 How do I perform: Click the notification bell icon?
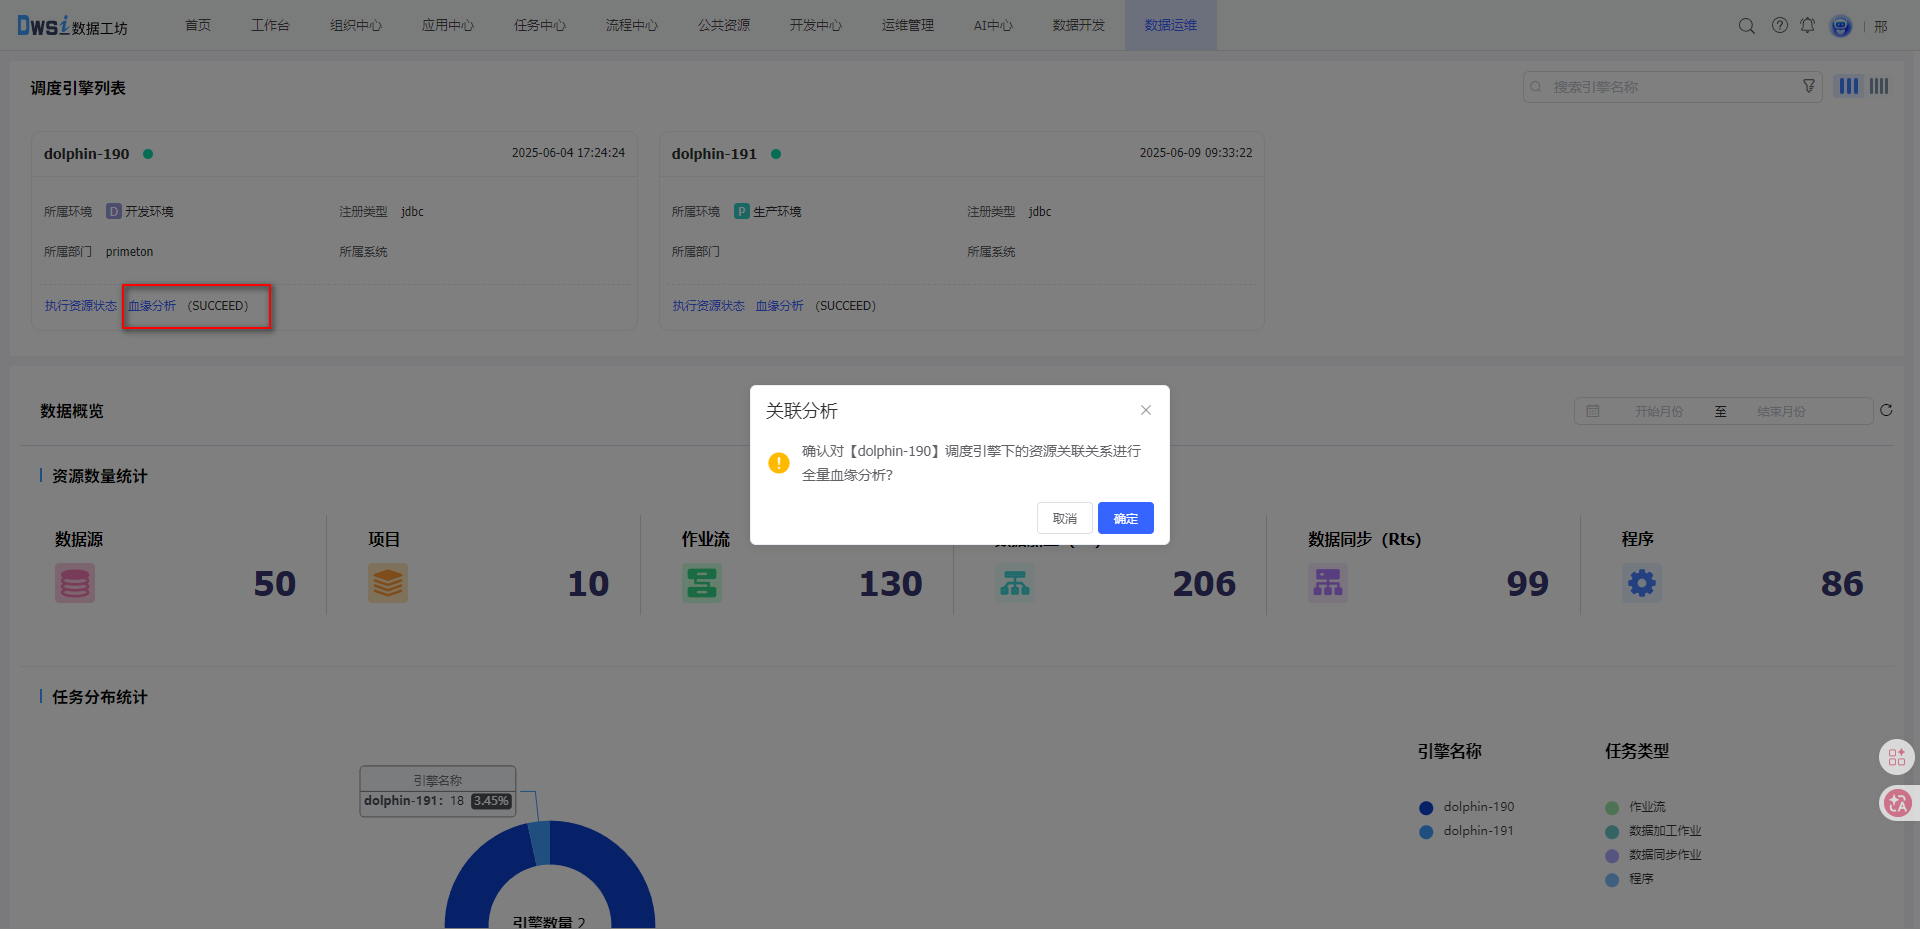(1808, 26)
